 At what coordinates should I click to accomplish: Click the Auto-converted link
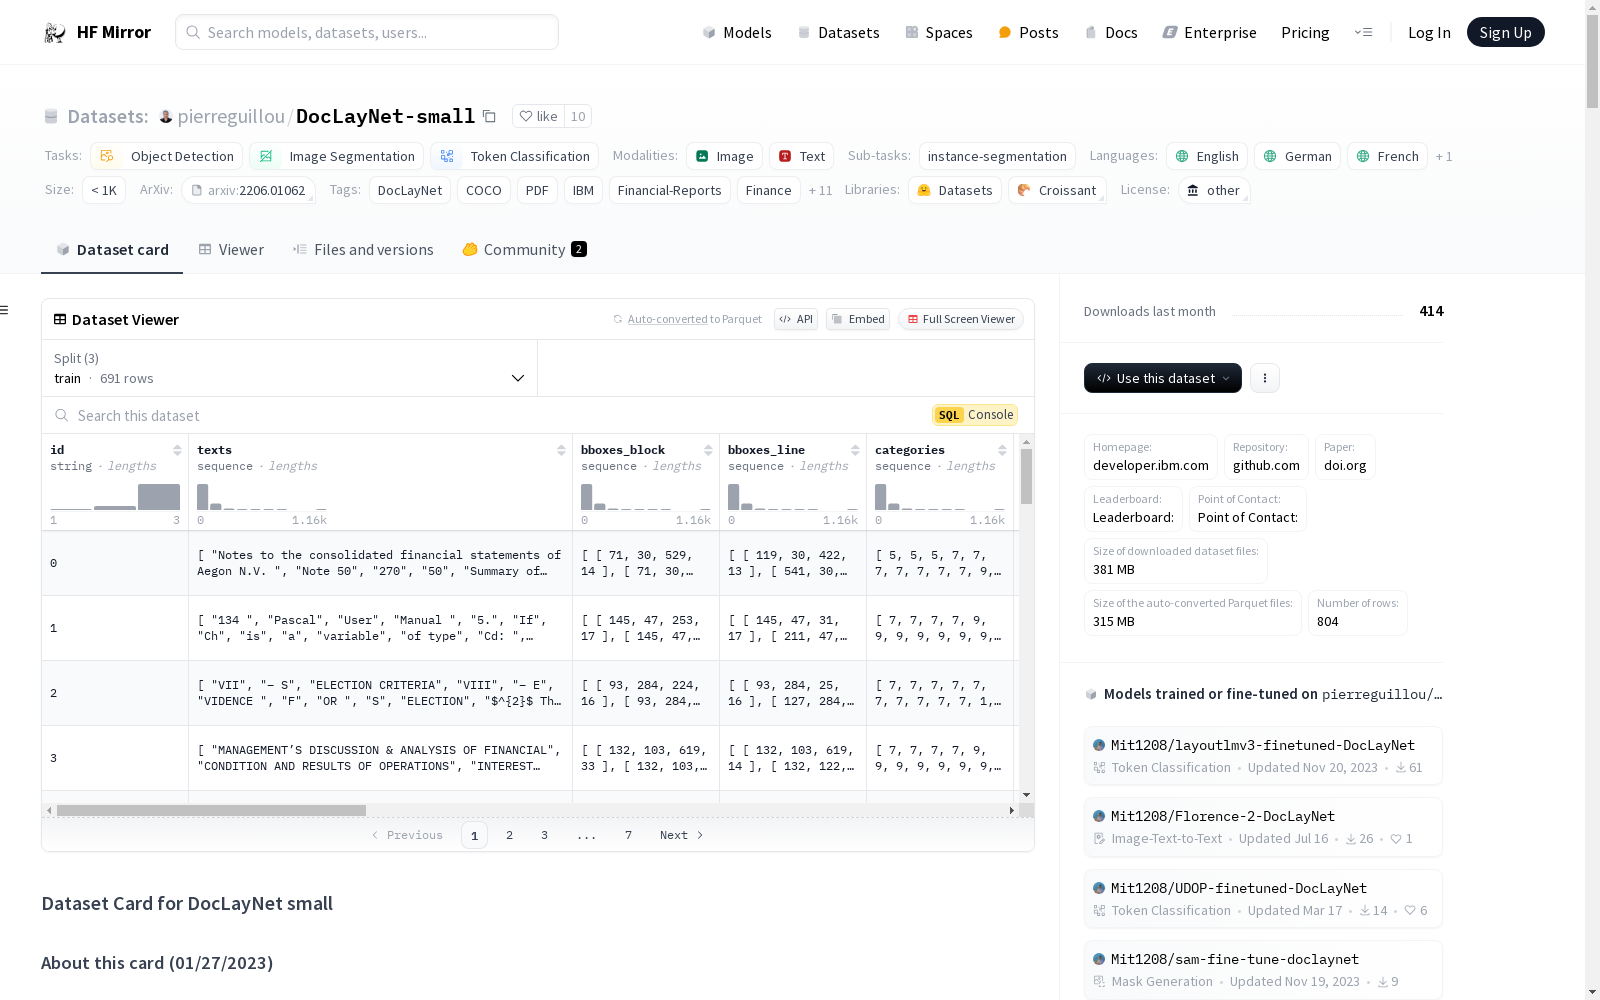point(668,319)
